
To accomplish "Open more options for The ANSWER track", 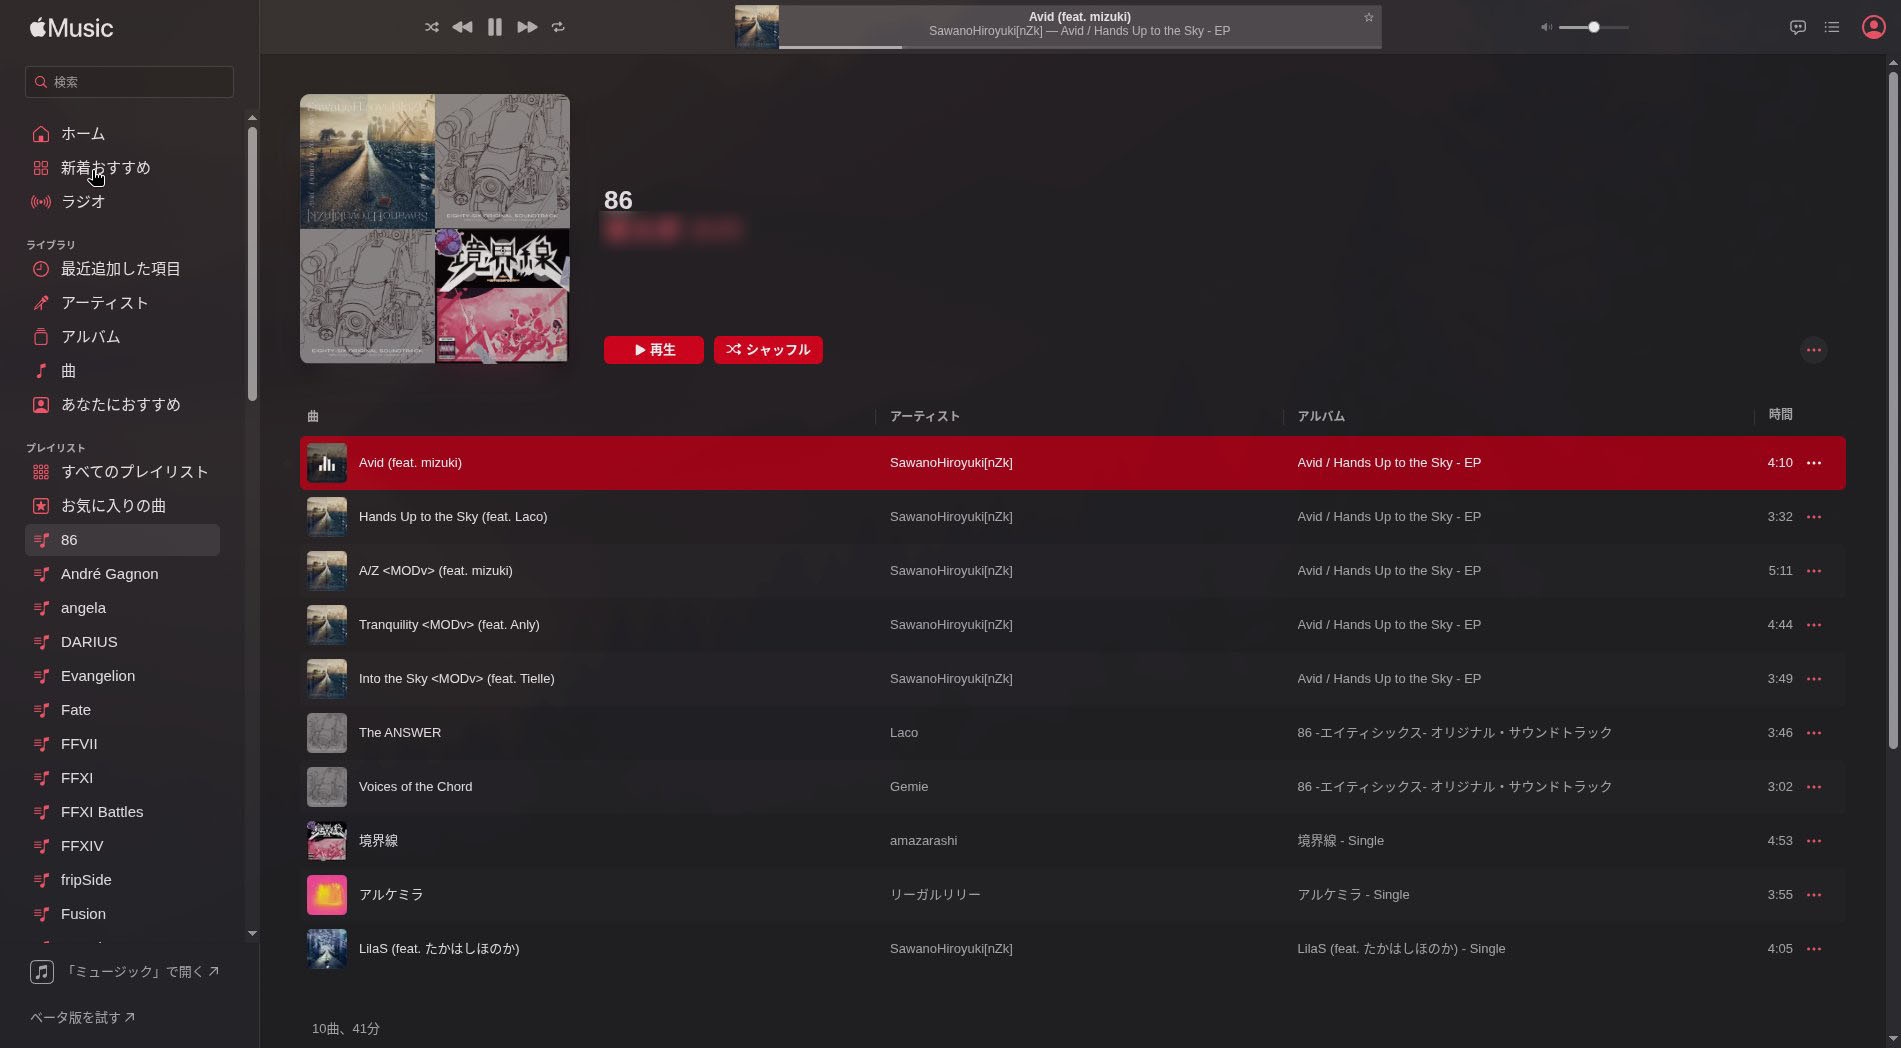I will 1813,733.
